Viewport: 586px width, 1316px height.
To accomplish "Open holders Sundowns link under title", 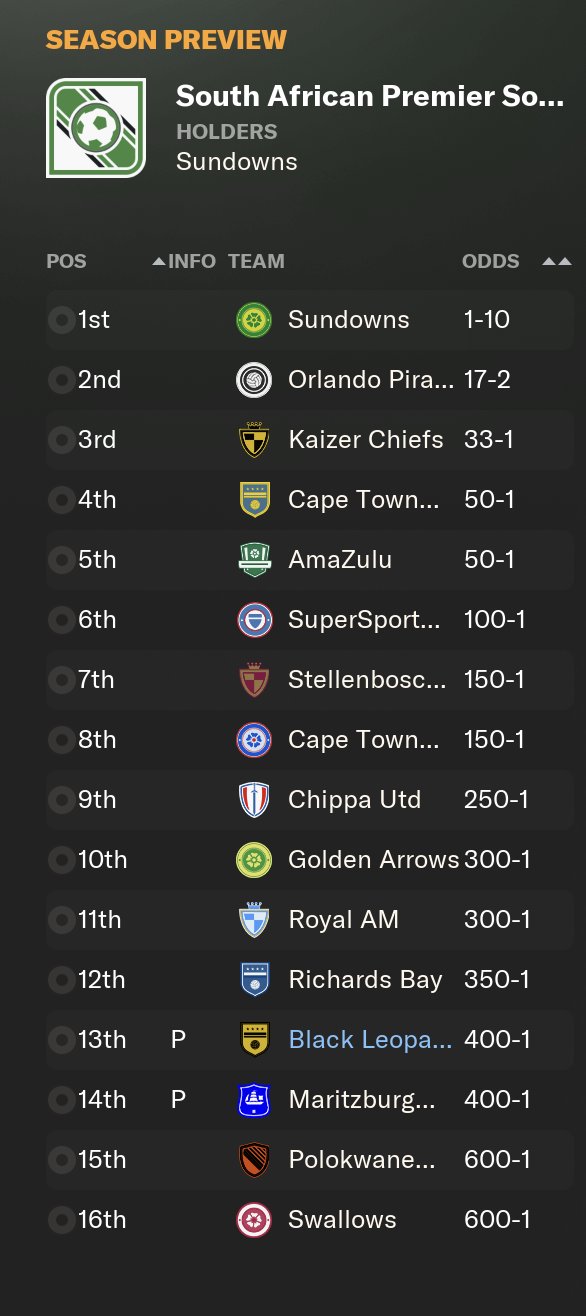I will 237,162.
